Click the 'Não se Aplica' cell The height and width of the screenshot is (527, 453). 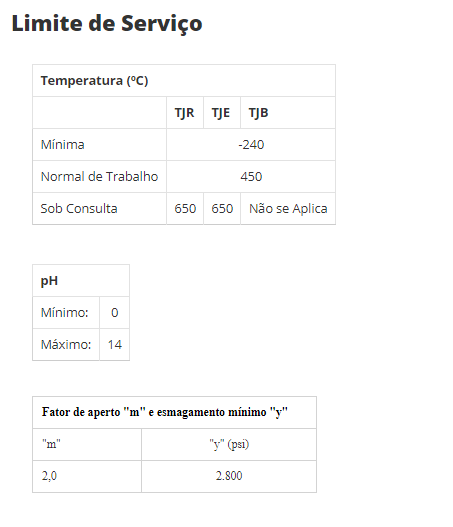click(288, 209)
